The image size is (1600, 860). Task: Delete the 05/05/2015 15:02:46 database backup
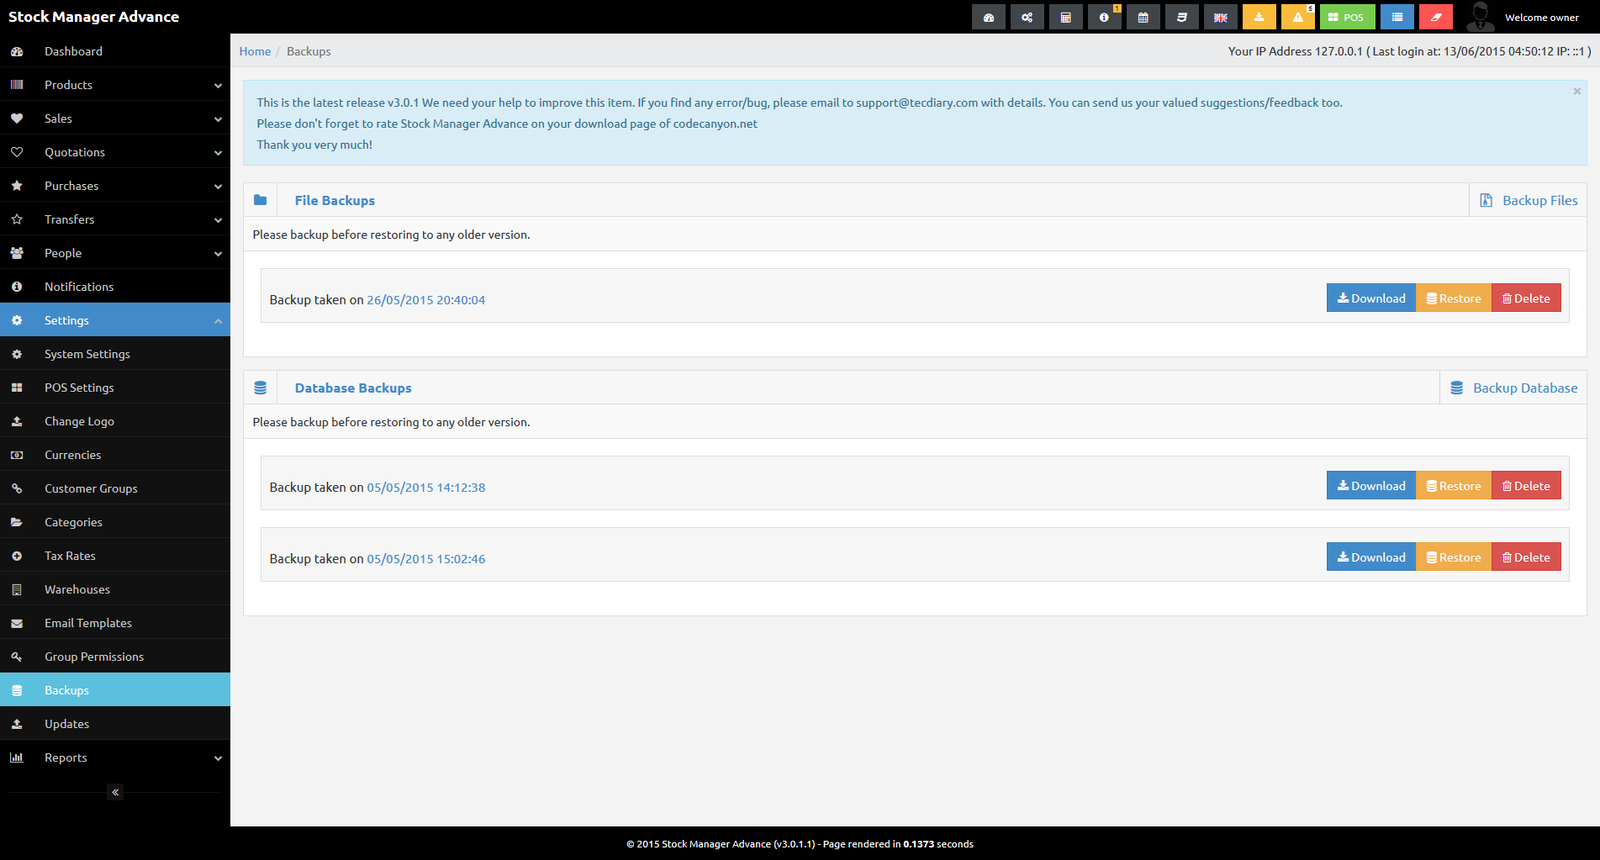(x=1526, y=558)
